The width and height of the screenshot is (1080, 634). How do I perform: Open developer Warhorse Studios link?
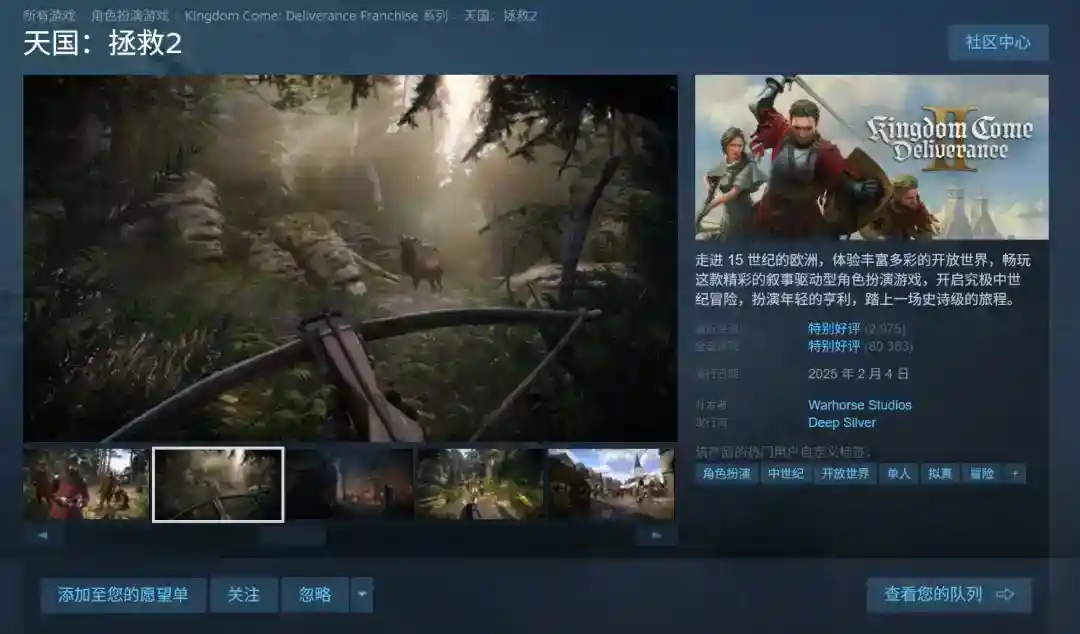[x=860, y=405]
